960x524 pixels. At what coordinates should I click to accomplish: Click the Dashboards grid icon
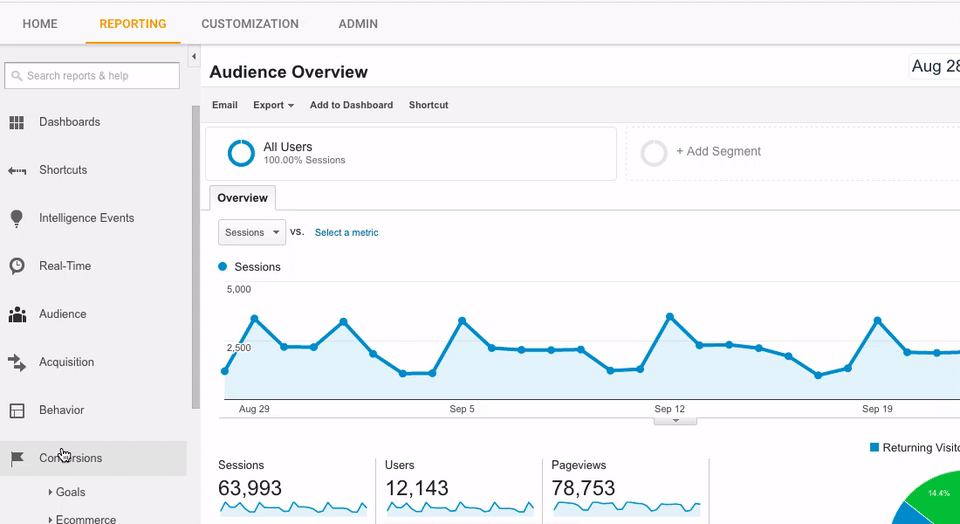coord(17,122)
